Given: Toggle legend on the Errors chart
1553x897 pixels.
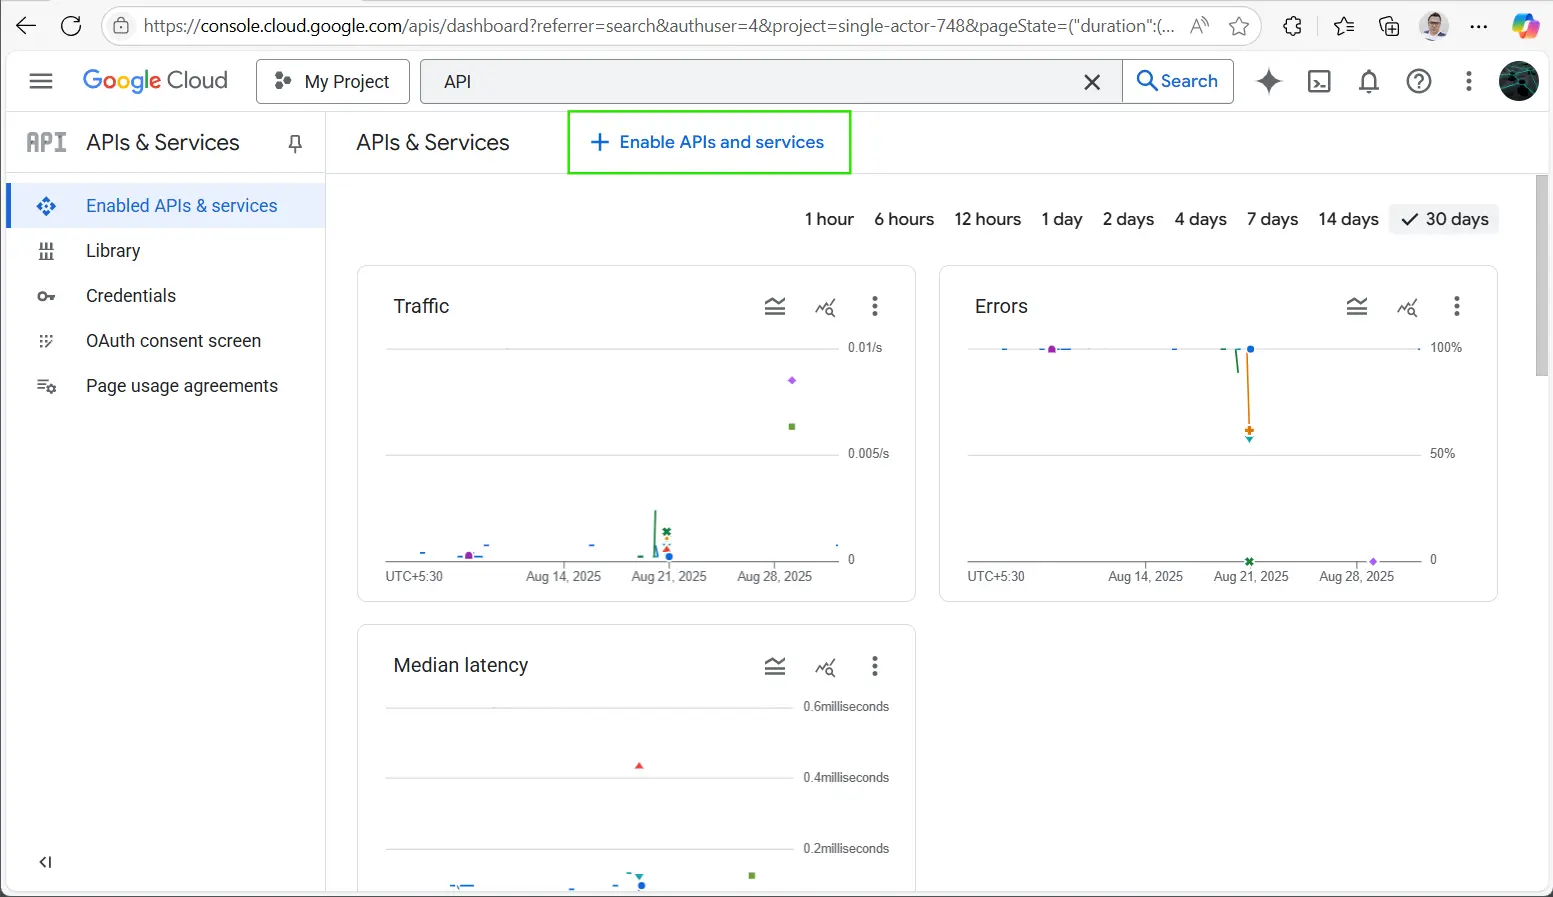Looking at the screenshot, I should point(1357,307).
